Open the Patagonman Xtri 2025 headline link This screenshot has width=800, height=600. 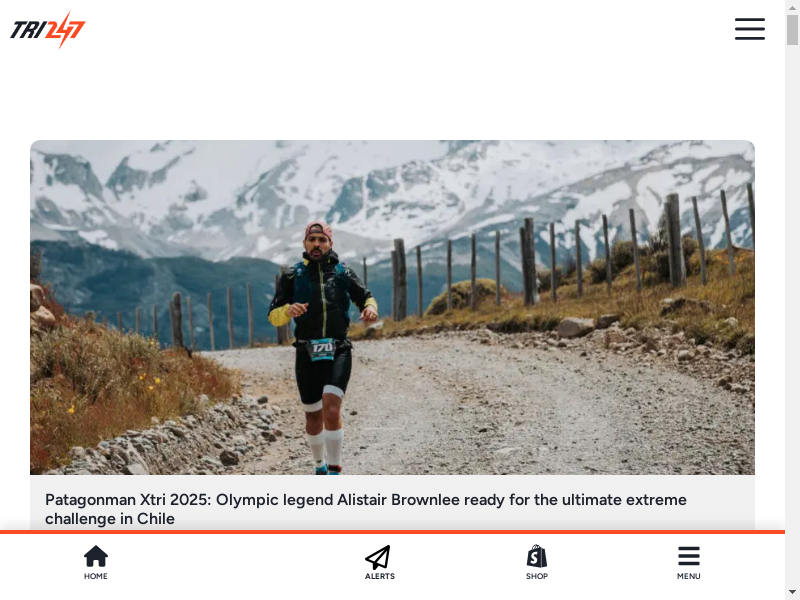coord(366,509)
